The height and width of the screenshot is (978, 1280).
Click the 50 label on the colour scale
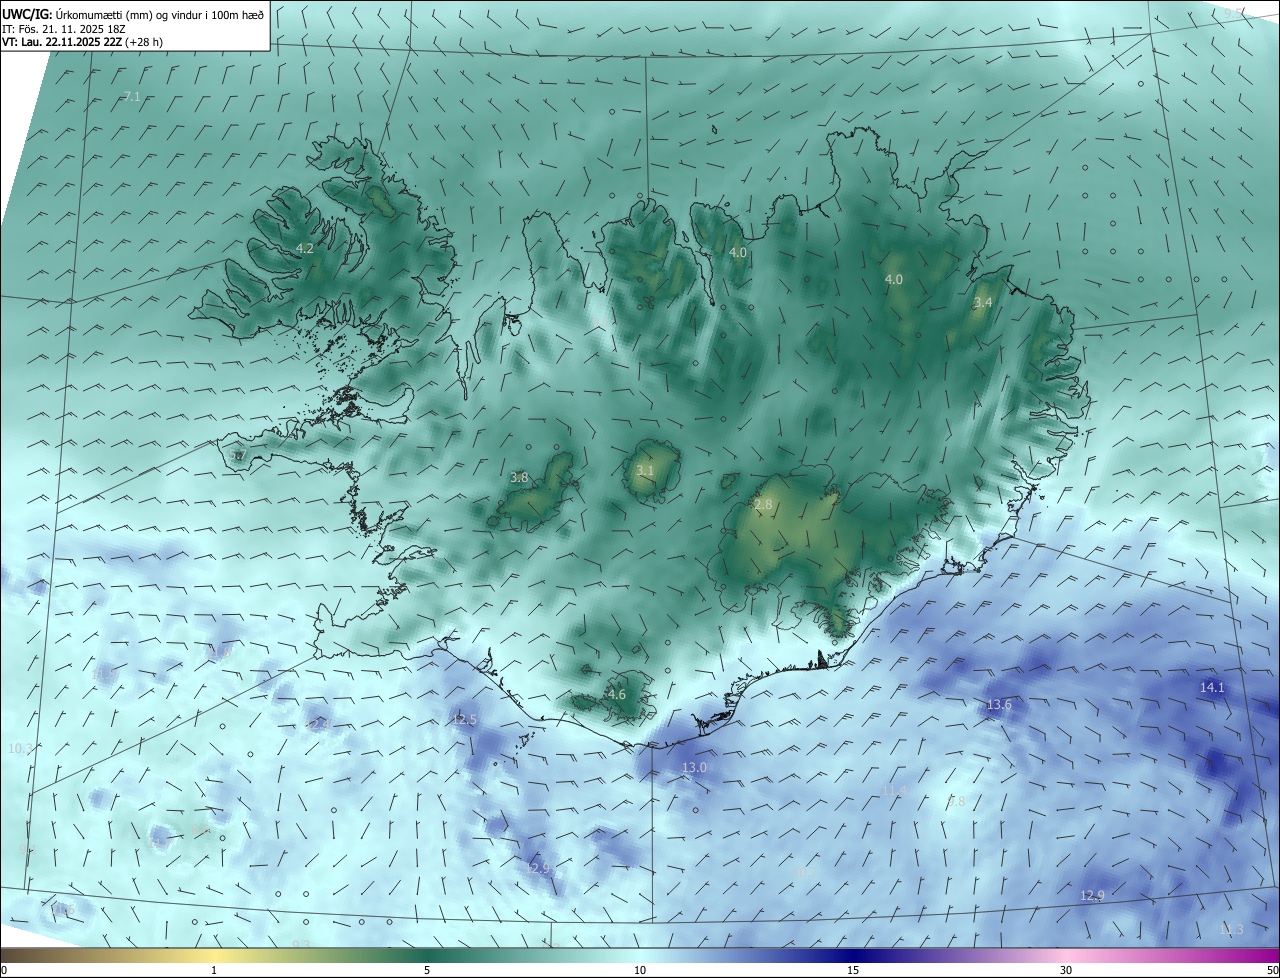click(1272, 970)
